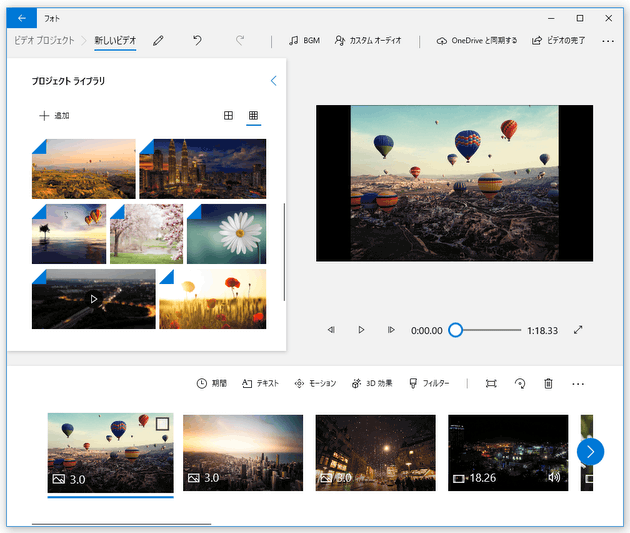Screen dimensions: 630x533
Task: Click the preview seek slider handle
Action: click(x=455, y=330)
